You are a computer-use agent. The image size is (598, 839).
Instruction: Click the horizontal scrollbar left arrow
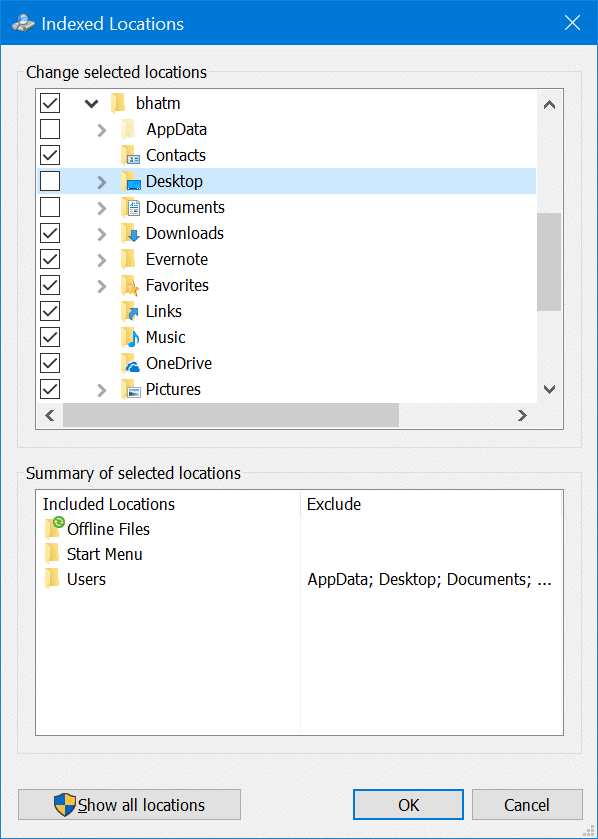pos(50,415)
